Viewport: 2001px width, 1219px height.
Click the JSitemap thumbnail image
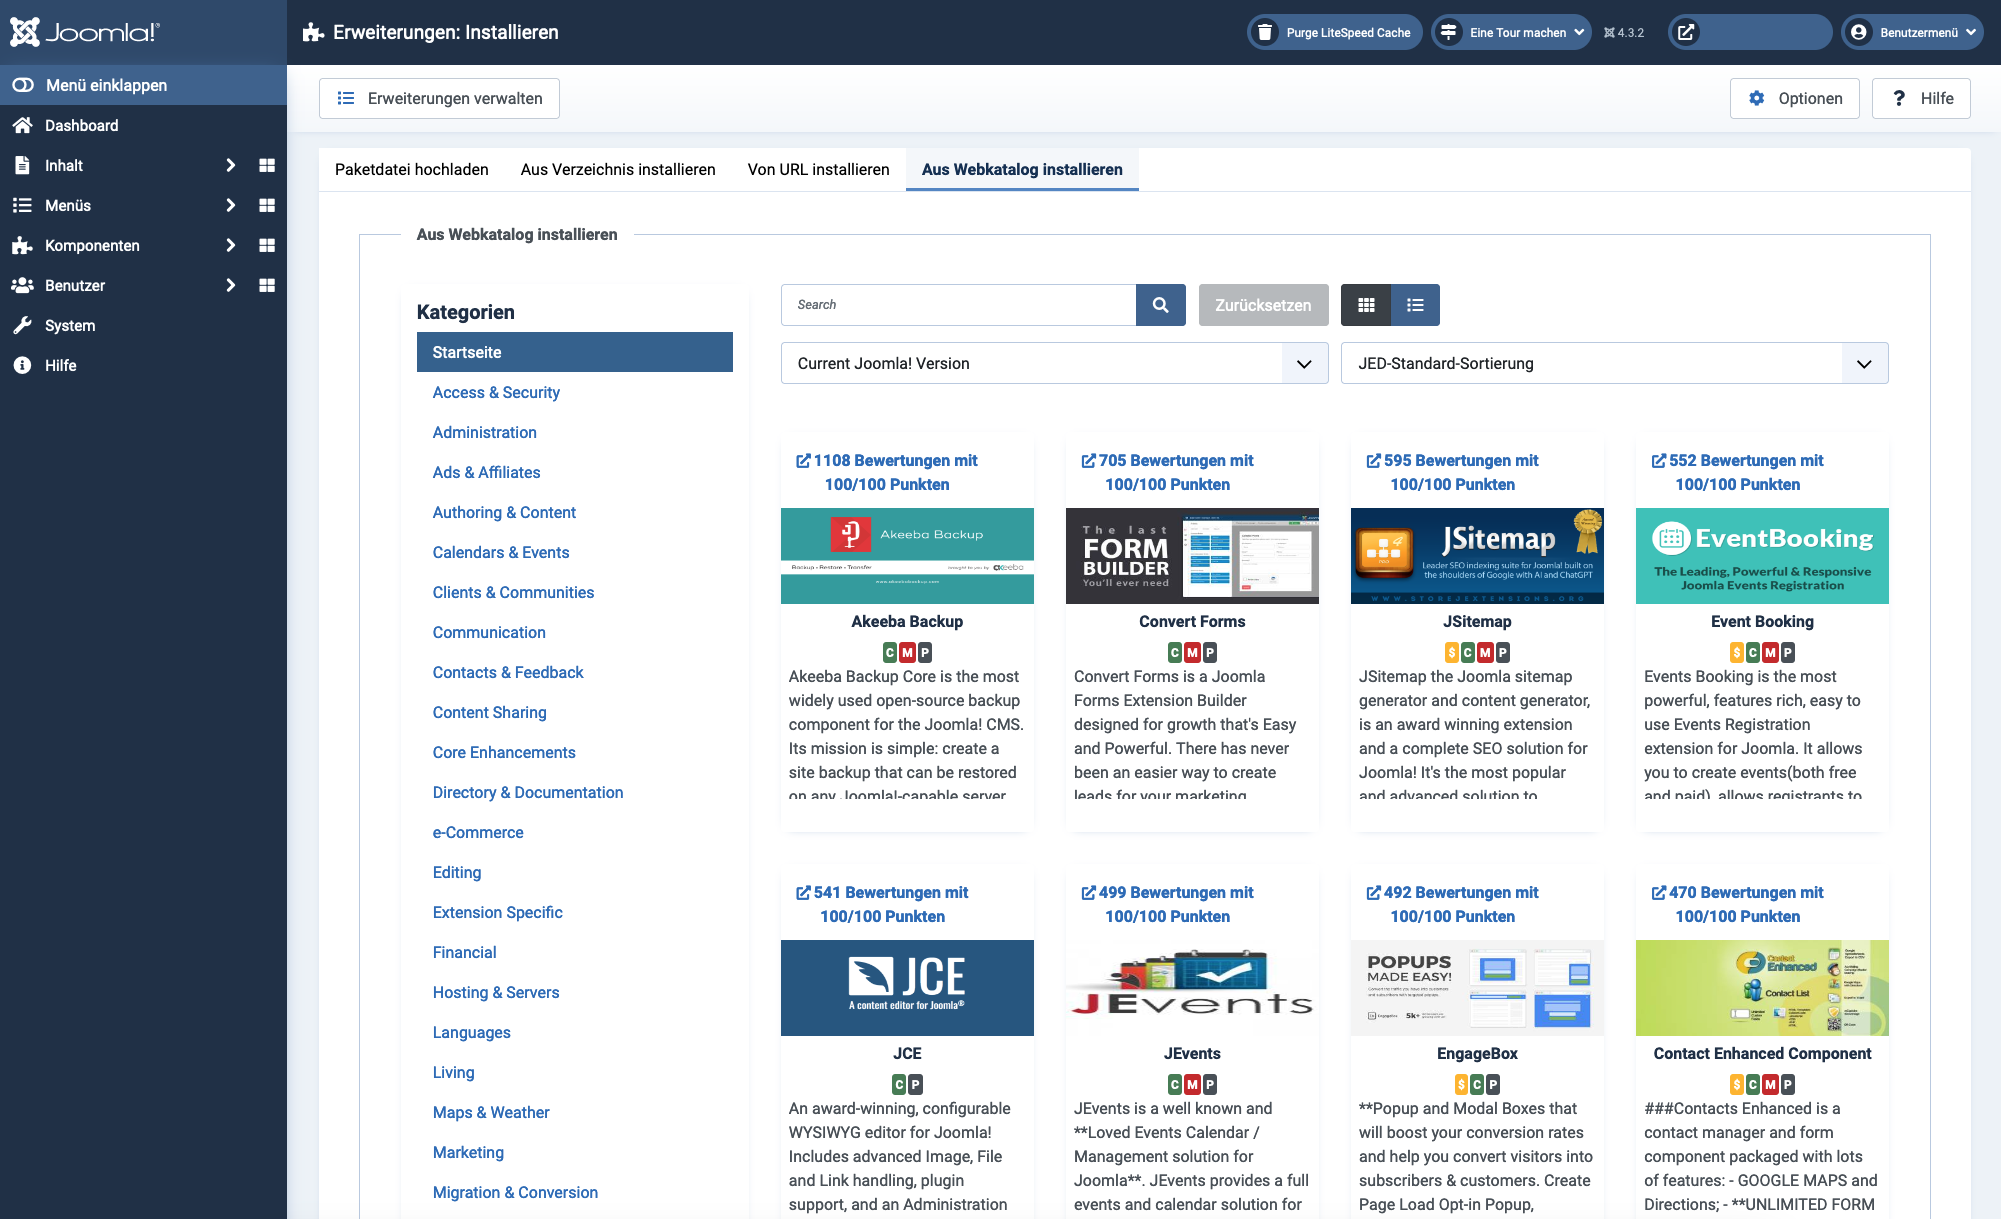(1477, 556)
